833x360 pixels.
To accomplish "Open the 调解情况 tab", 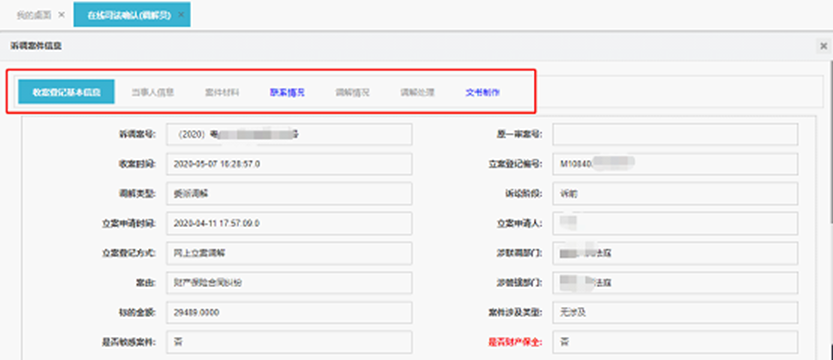I will click(x=352, y=92).
